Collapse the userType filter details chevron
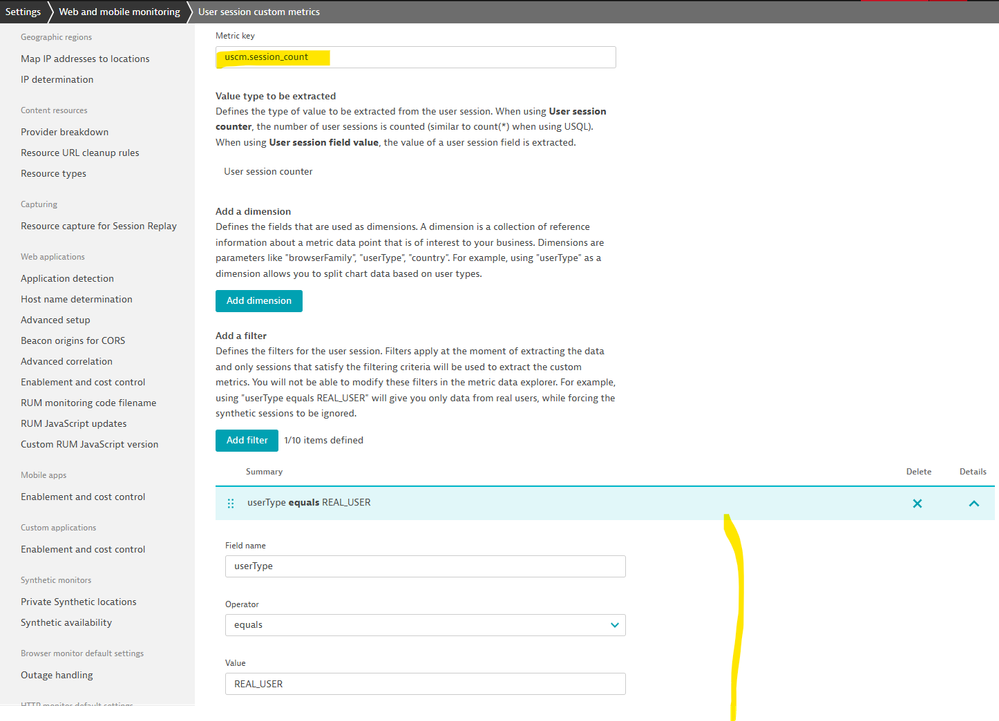This screenshot has width=999, height=721. coord(973,503)
